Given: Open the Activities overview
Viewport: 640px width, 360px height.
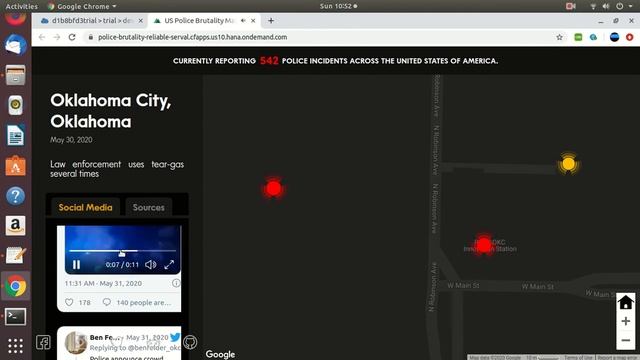Looking at the screenshot, I should point(21,6).
